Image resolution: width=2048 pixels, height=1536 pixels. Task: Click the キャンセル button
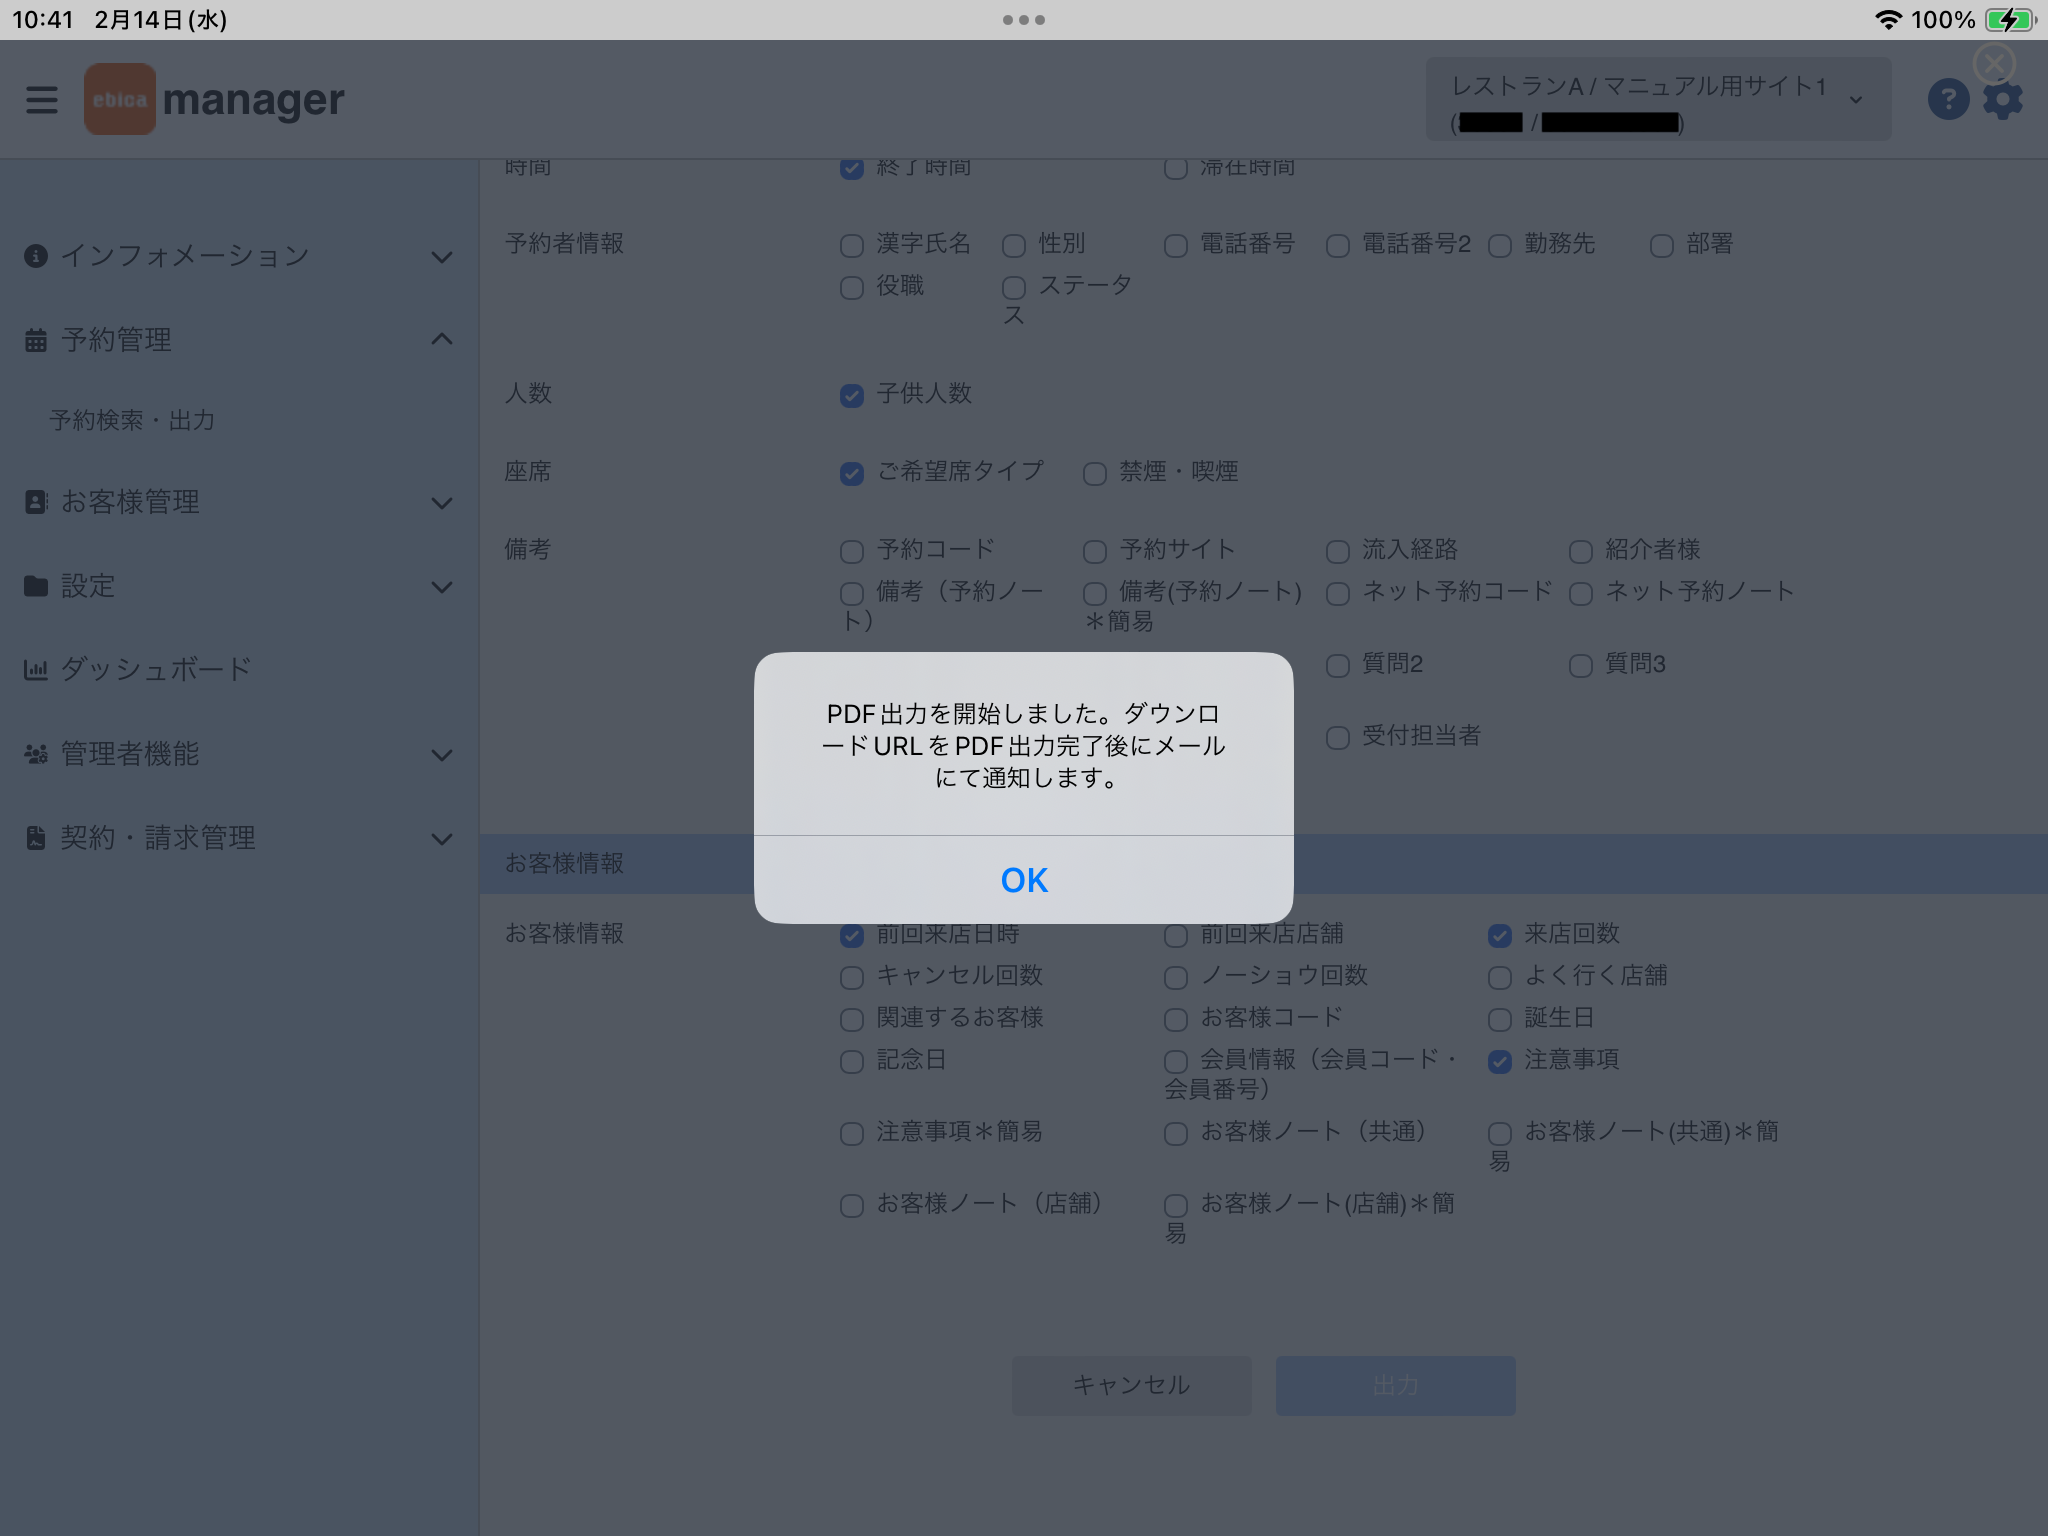click(1131, 1385)
